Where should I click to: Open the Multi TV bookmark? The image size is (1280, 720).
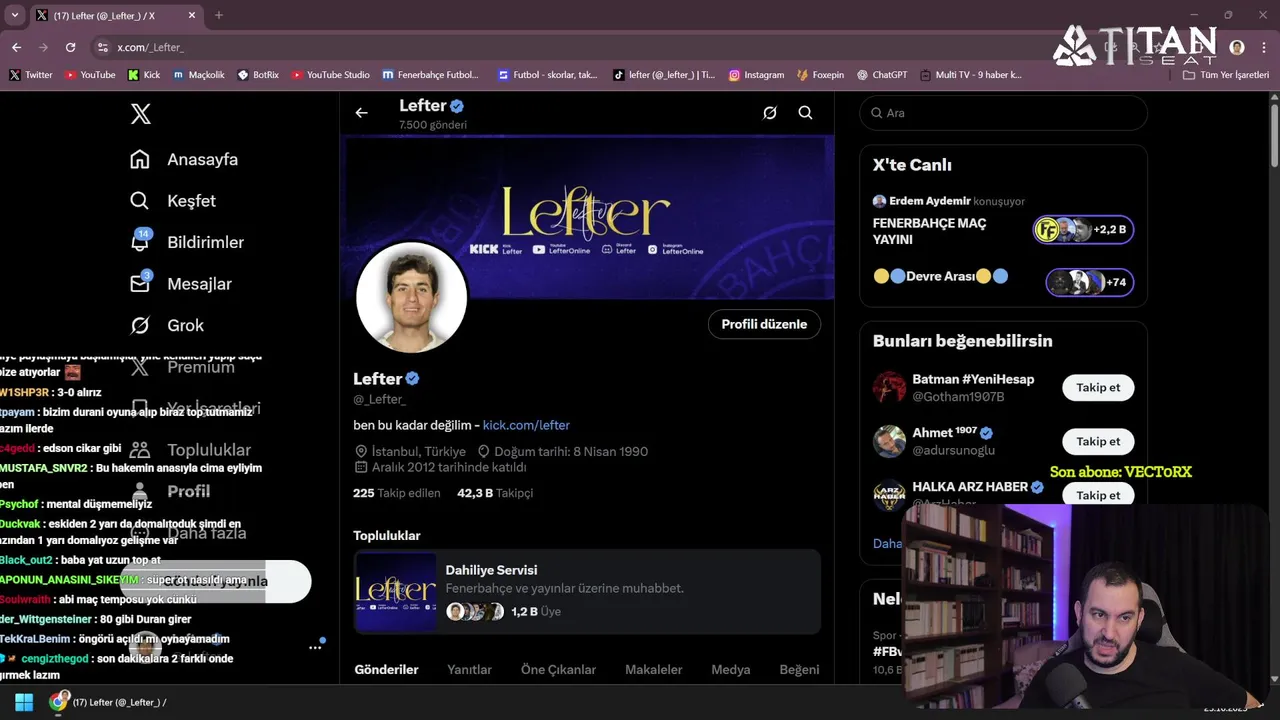(x=970, y=75)
